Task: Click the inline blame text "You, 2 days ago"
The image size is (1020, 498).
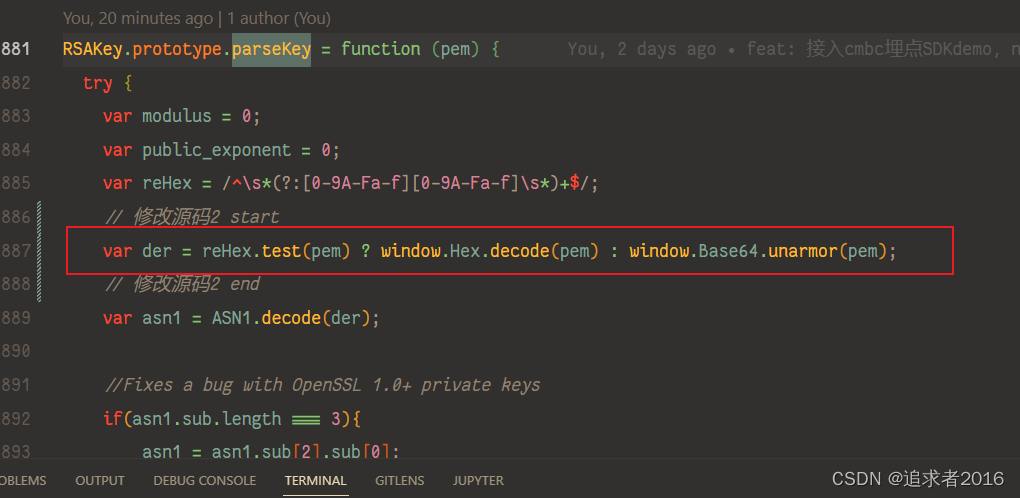Action: click(642, 49)
